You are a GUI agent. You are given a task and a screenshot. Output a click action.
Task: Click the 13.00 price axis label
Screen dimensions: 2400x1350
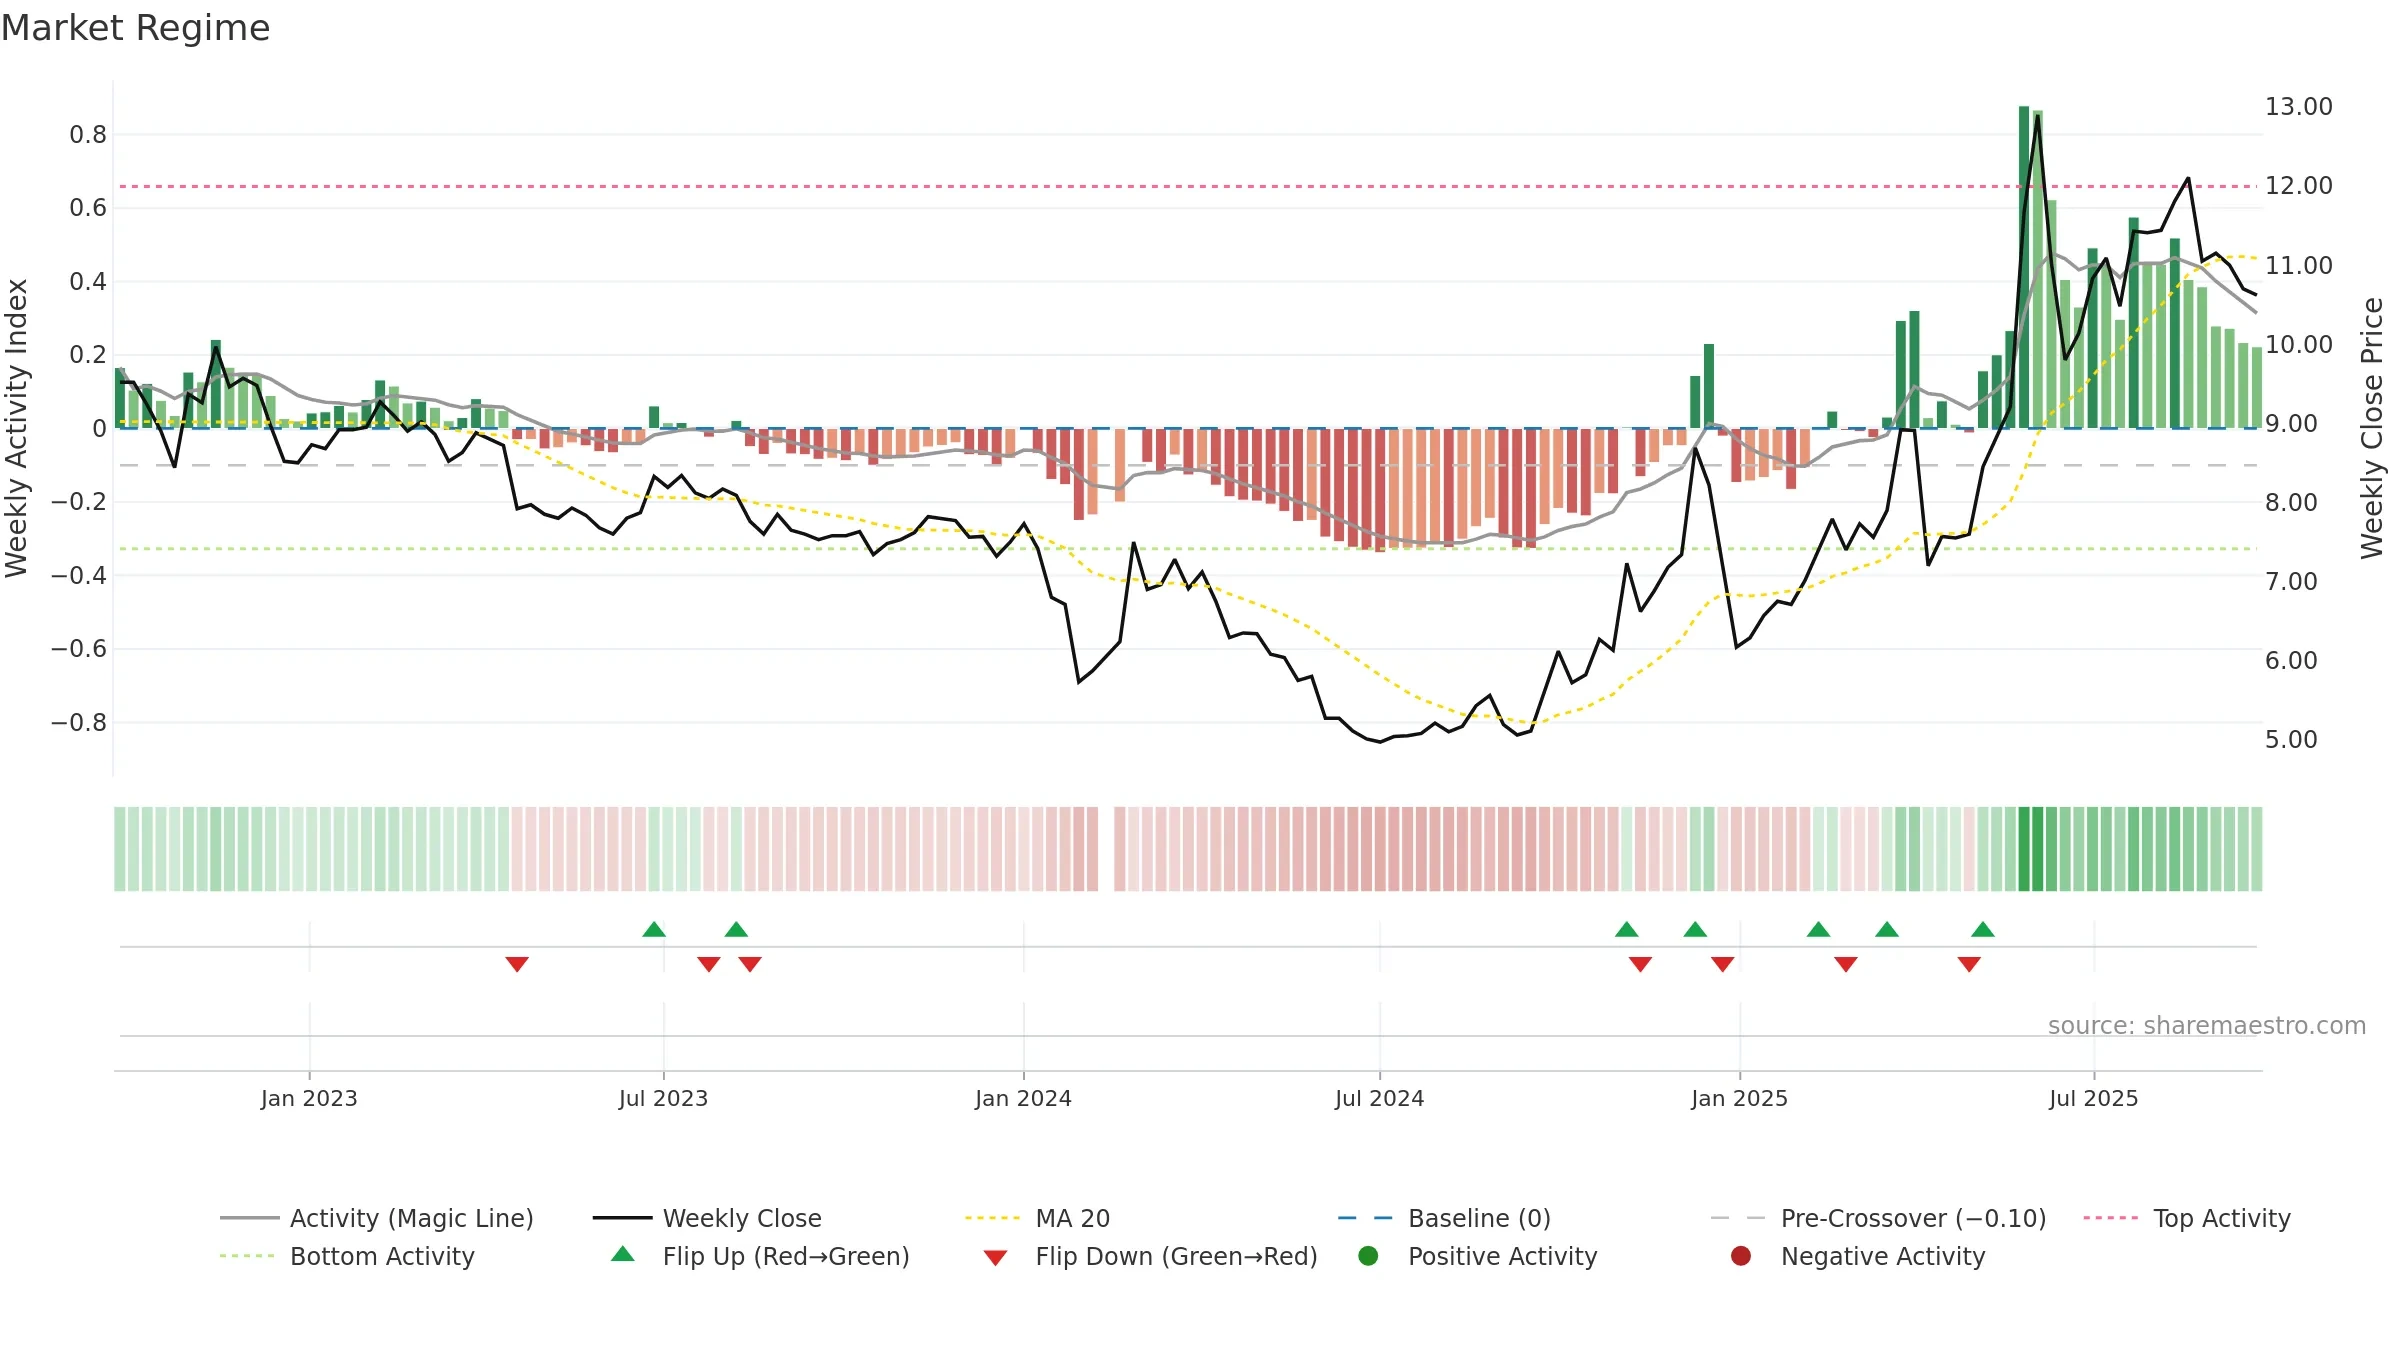pos(2299,107)
